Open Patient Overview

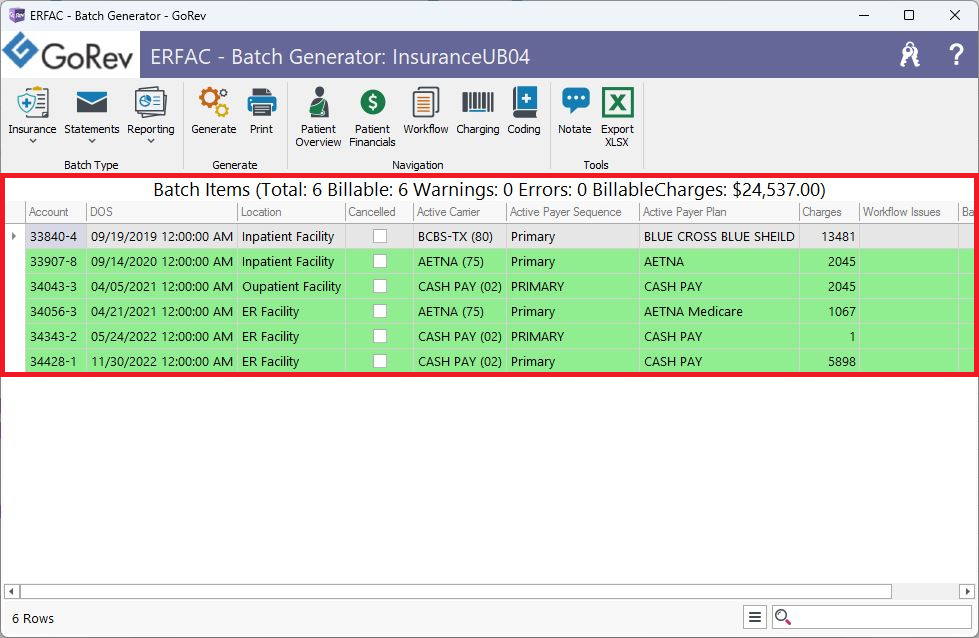(x=318, y=117)
